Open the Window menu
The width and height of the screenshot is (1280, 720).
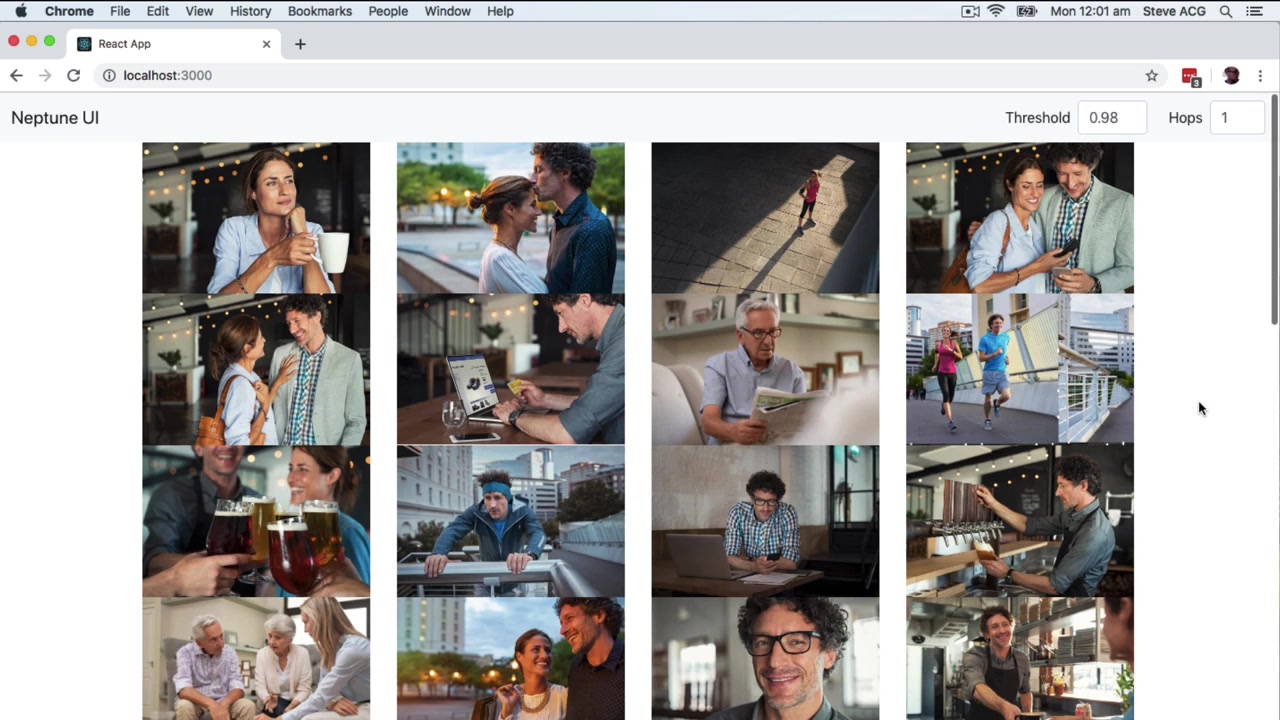click(x=447, y=11)
